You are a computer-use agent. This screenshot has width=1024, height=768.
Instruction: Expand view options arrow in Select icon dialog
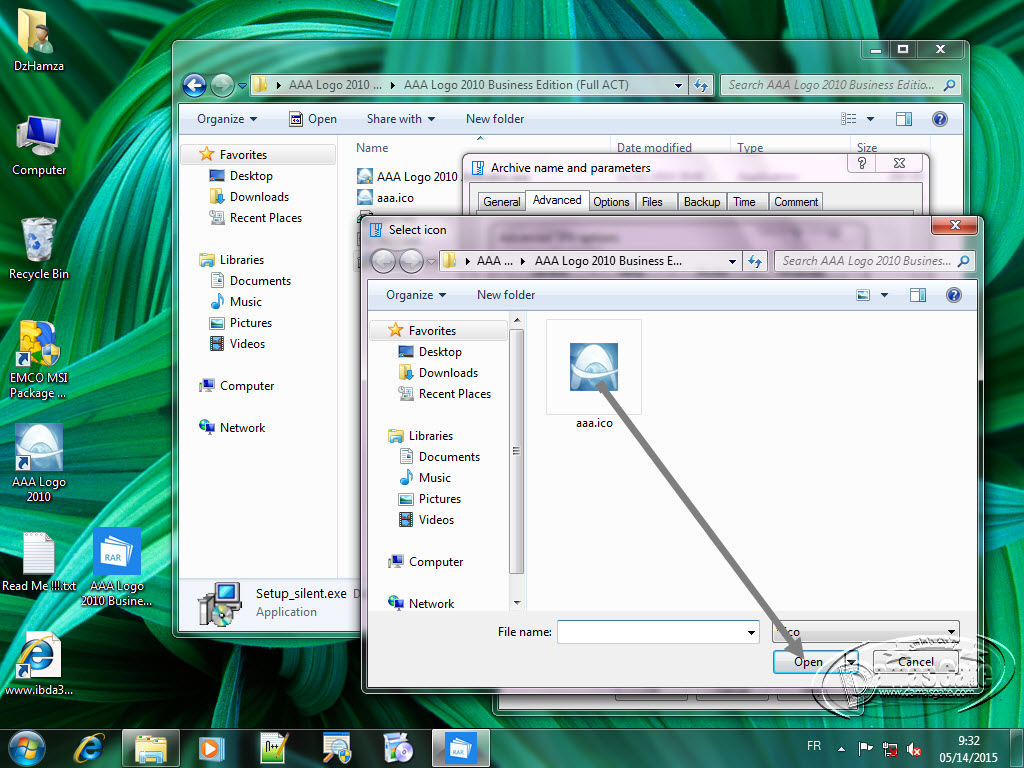tap(884, 295)
